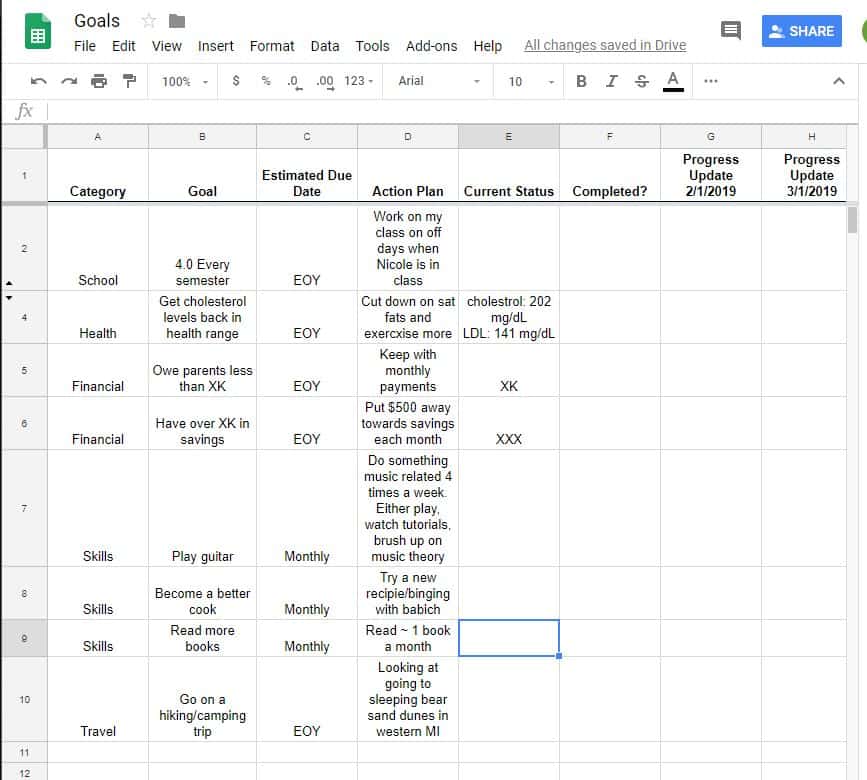Viewport: 867px width, 780px height.
Task: Click All changes saved in Drive link
Action: tap(605, 45)
